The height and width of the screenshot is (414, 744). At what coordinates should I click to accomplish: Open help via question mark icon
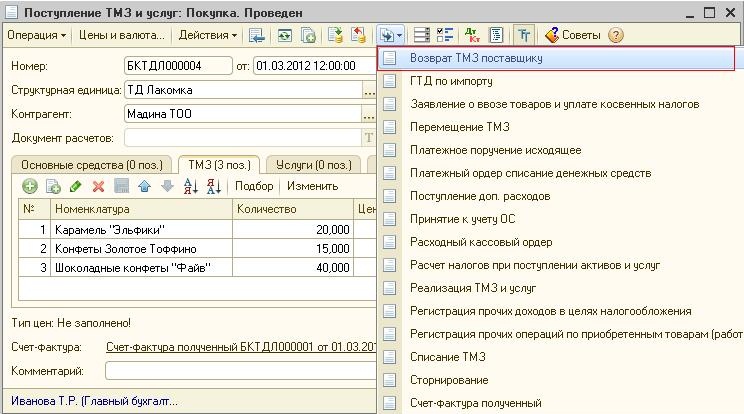tap(615, 35)
